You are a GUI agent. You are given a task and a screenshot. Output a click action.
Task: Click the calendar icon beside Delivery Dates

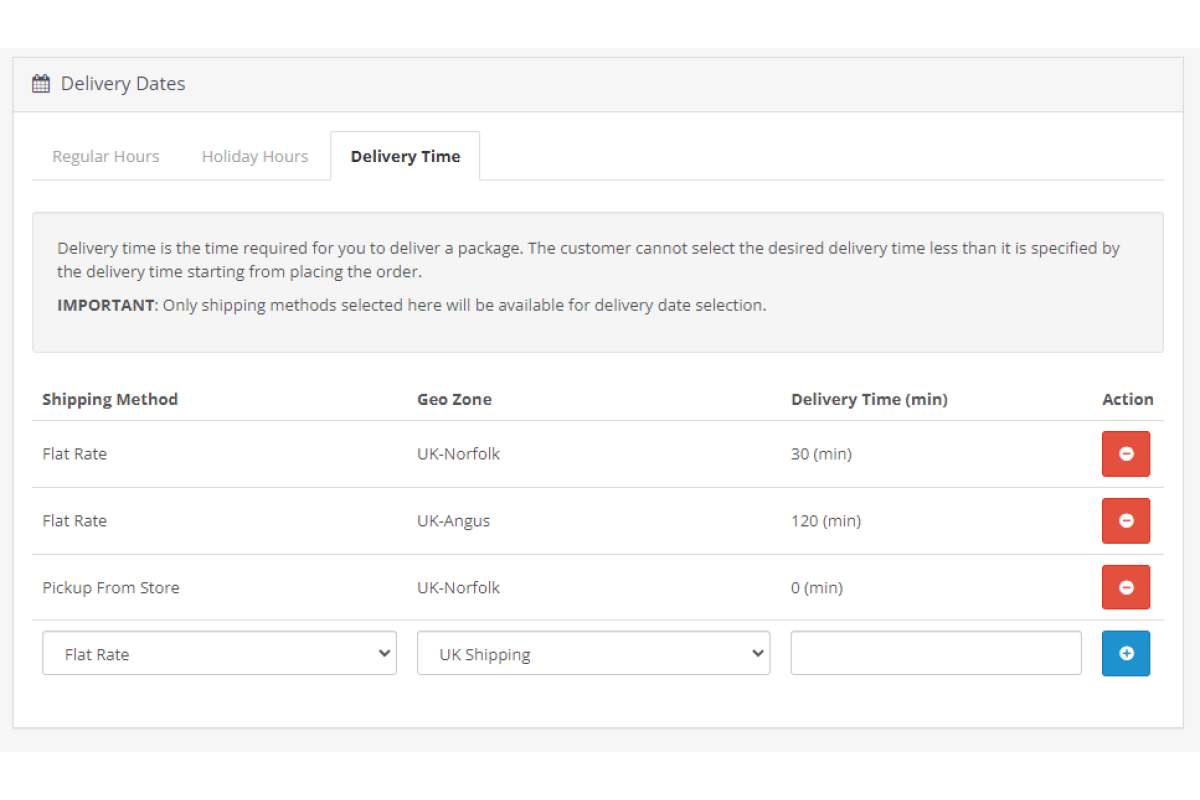41,84
